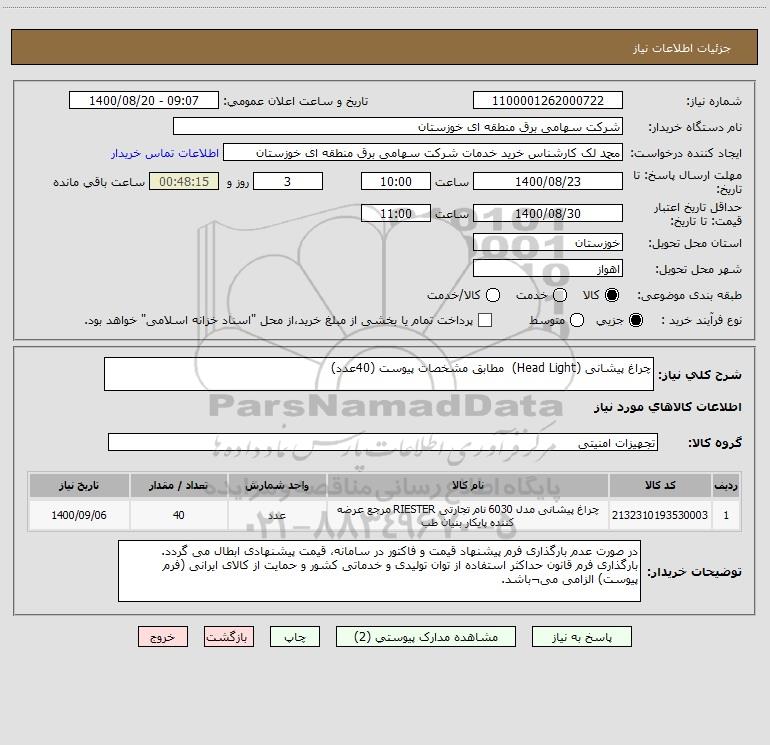Click the اطلاعات کالاهای مورد نیاز heading
Viewport: 770px width, 745px height.
coord(668,407)
